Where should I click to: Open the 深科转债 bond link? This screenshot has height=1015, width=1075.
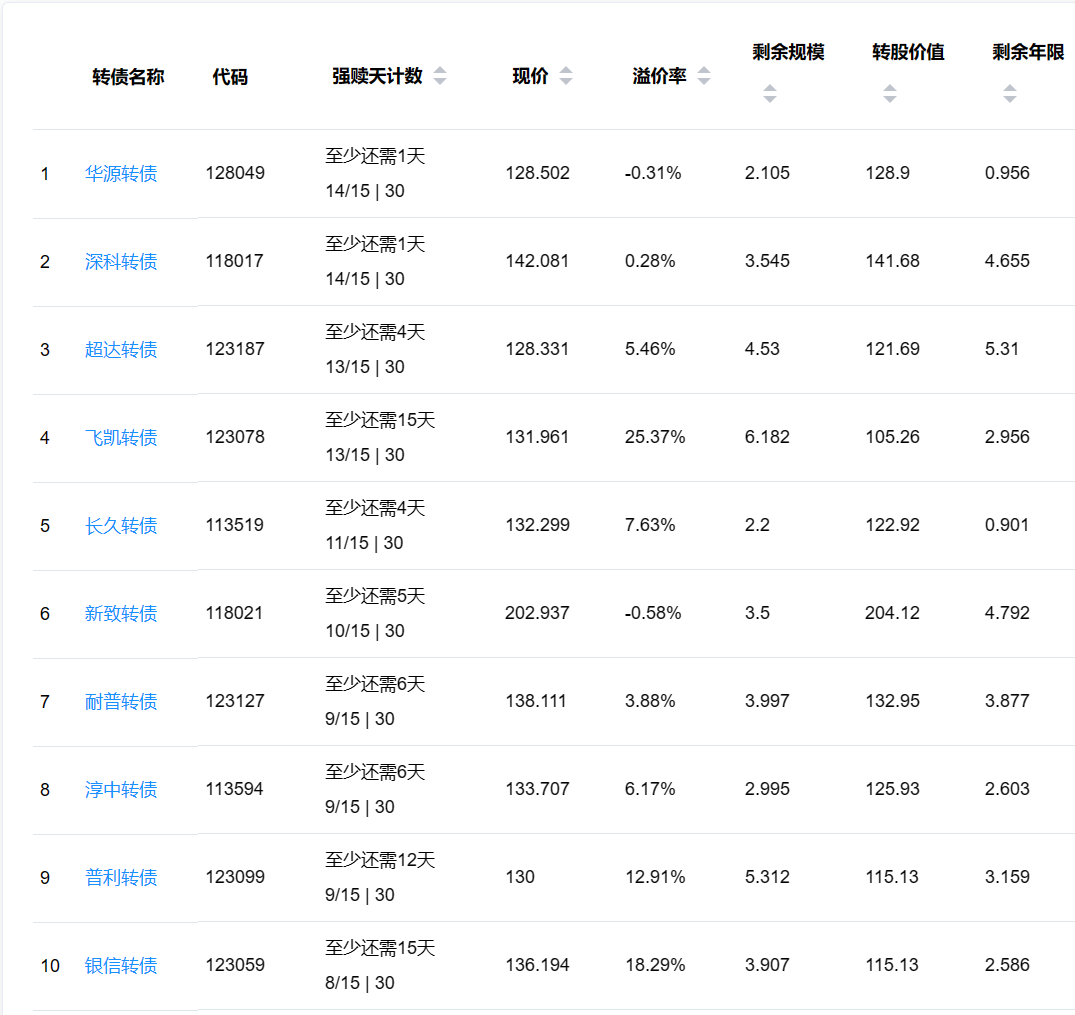[x=121, y=262]
